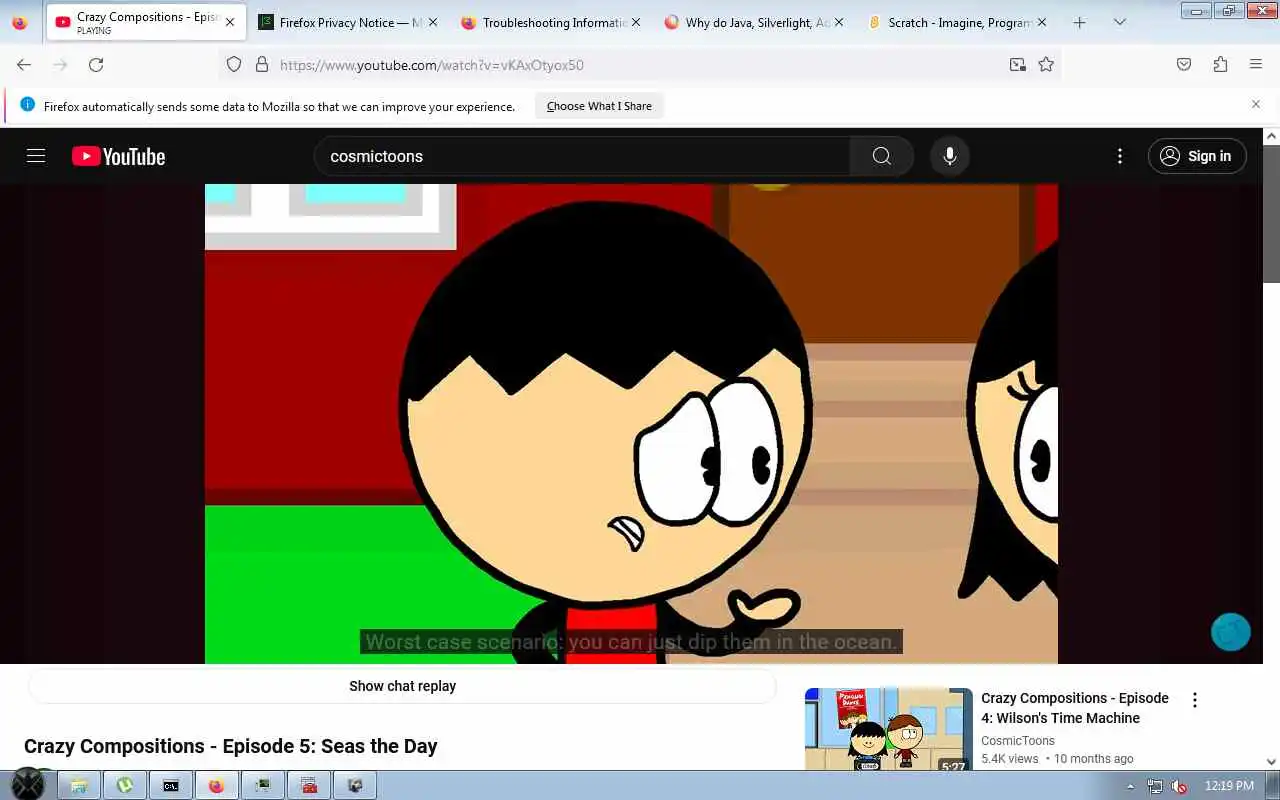Image resolution: width=1280 pixels, height=800 pixels.
Task: Open the Firefox extensions puzzle icon
Action: pyautogui.click(x=1220, y=65)
